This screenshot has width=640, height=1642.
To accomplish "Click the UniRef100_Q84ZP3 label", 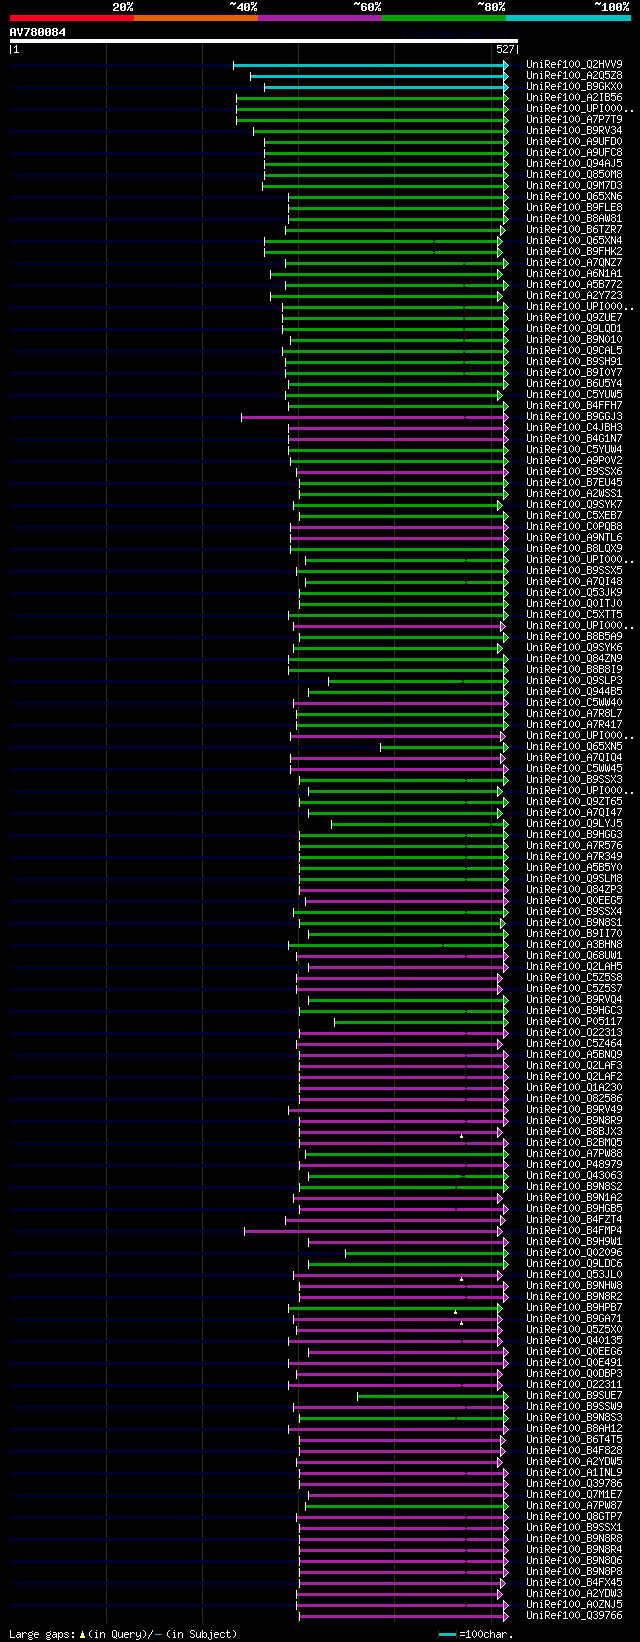I will click(x=574, y=890).
